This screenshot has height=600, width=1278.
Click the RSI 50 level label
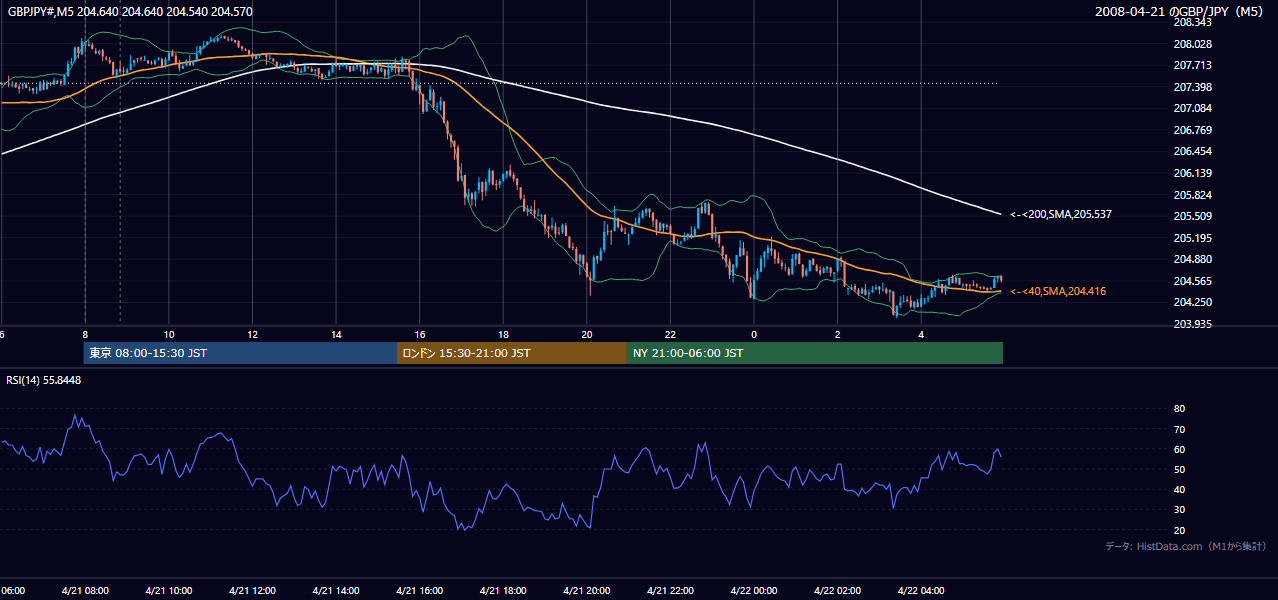pyautogui.click(x=1179, y=469)
